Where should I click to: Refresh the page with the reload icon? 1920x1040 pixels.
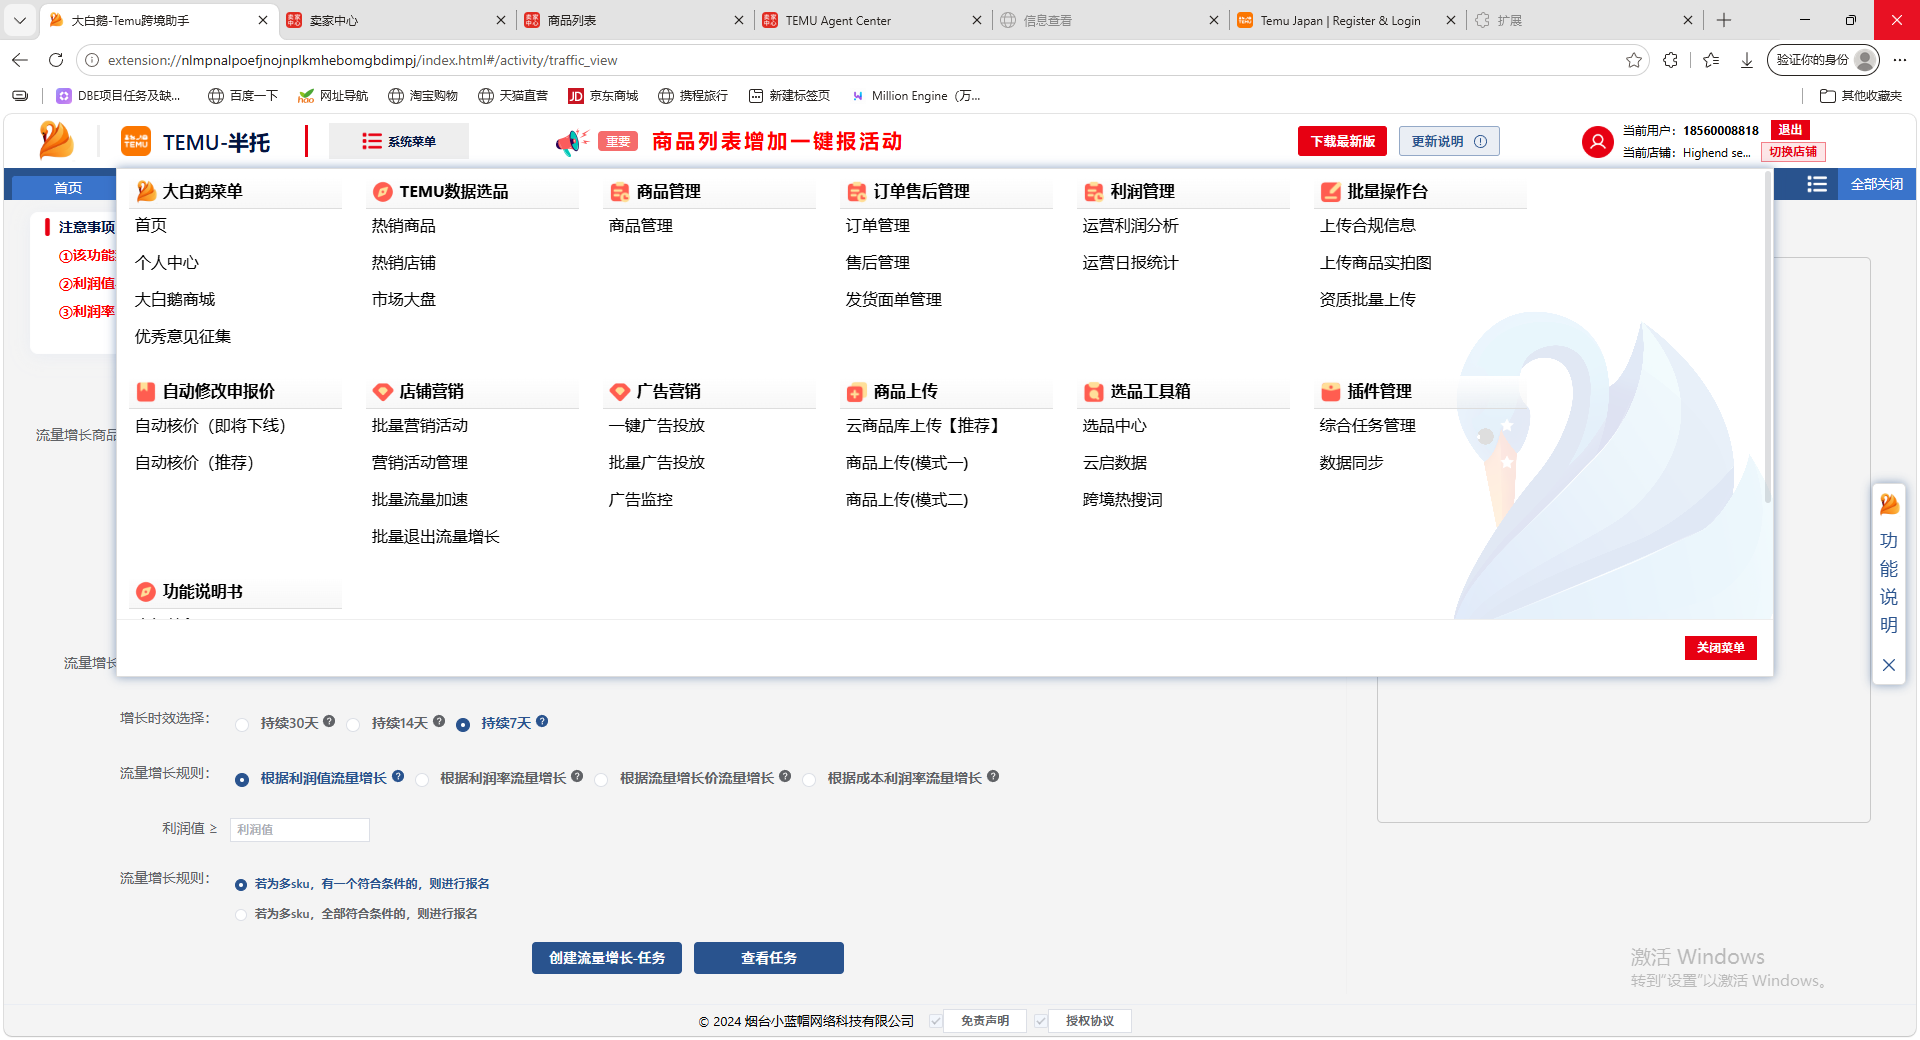[x=56, y=60]
